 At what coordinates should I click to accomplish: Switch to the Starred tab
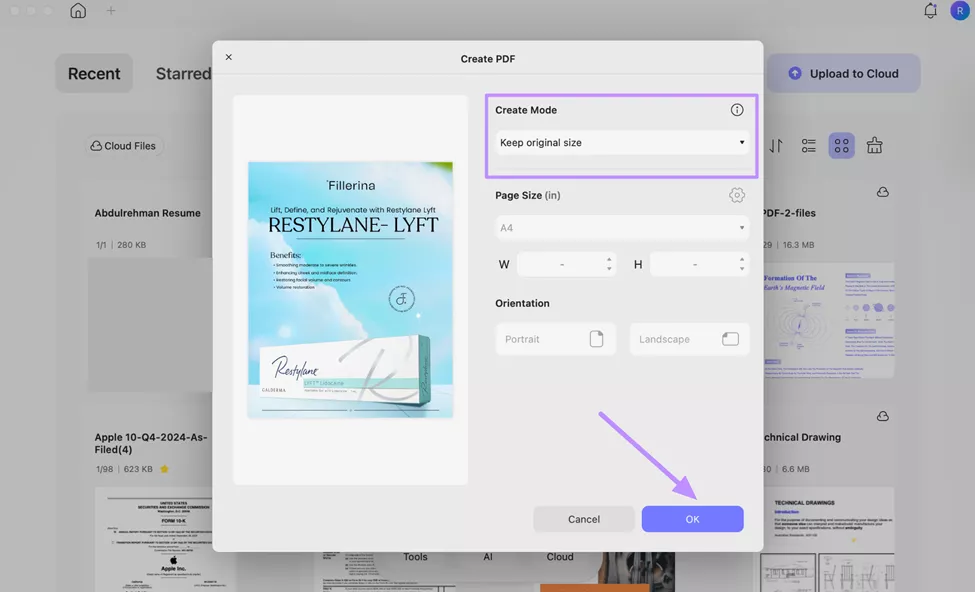point(183,72)
